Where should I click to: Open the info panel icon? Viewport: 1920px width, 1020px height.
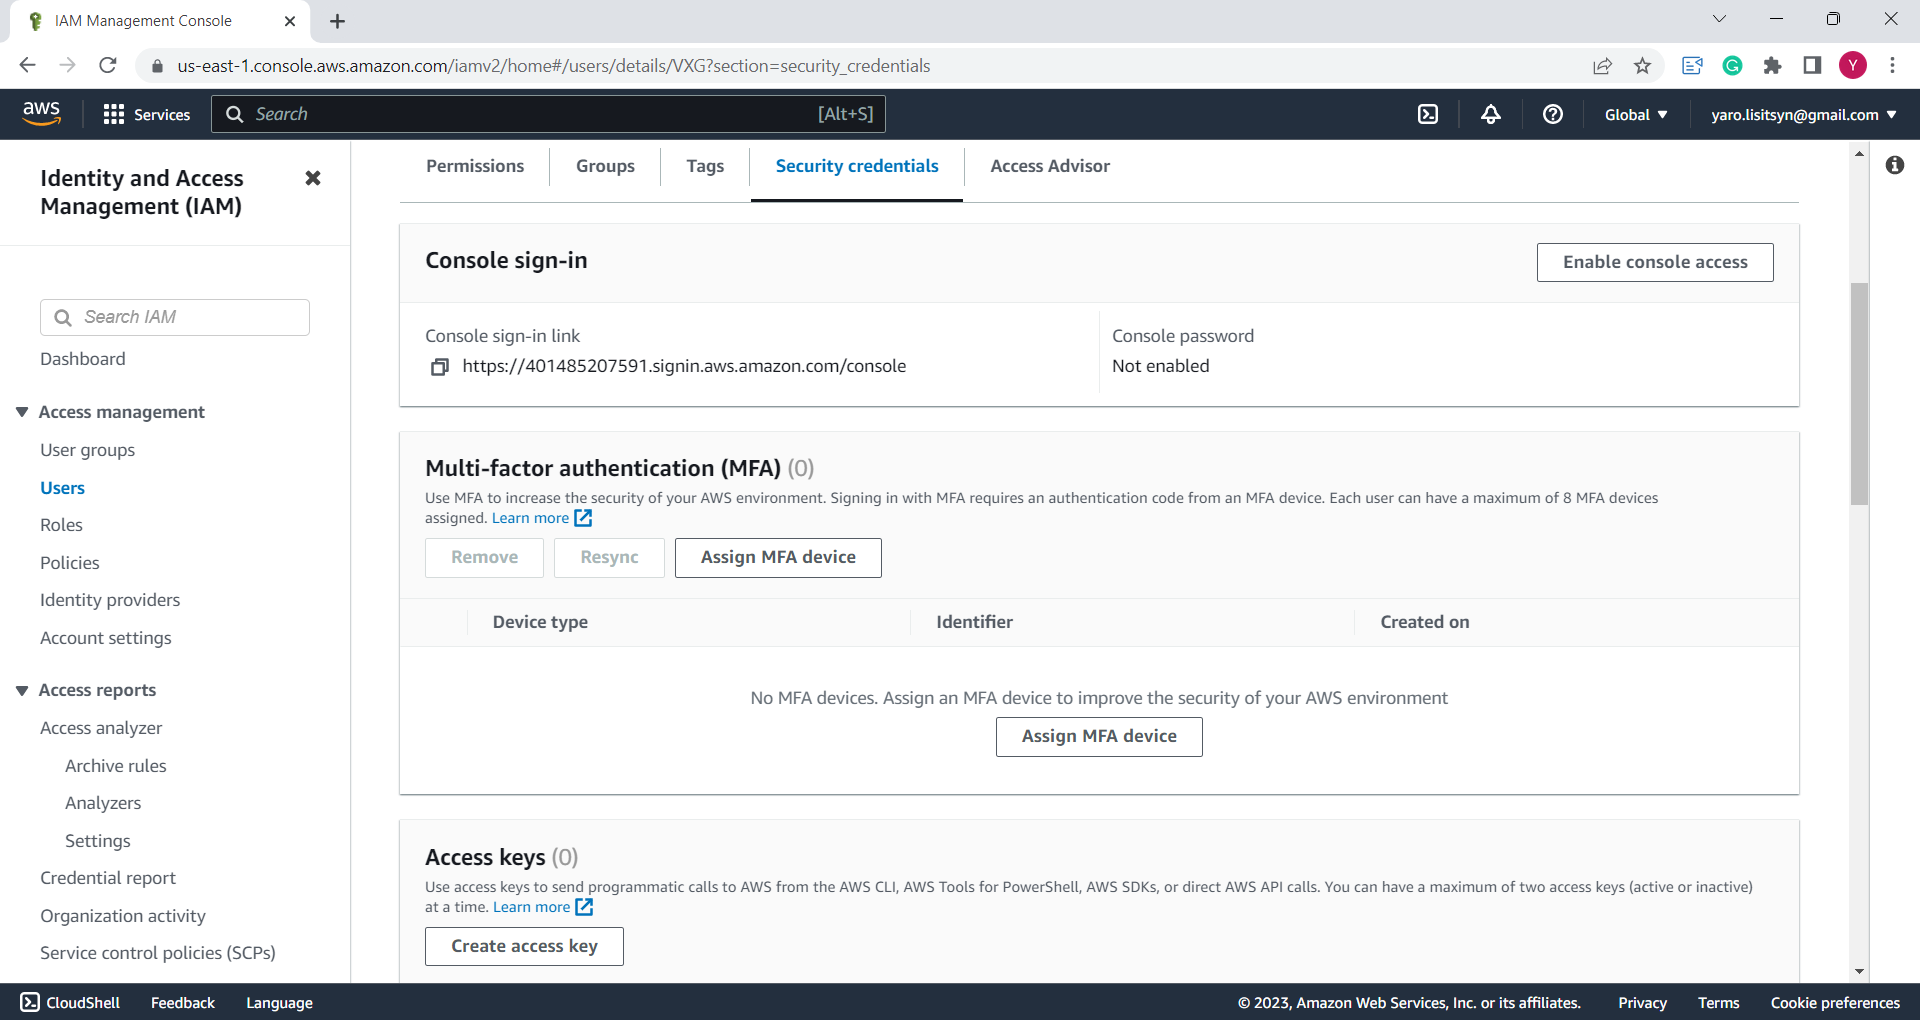click(1894, 165)
